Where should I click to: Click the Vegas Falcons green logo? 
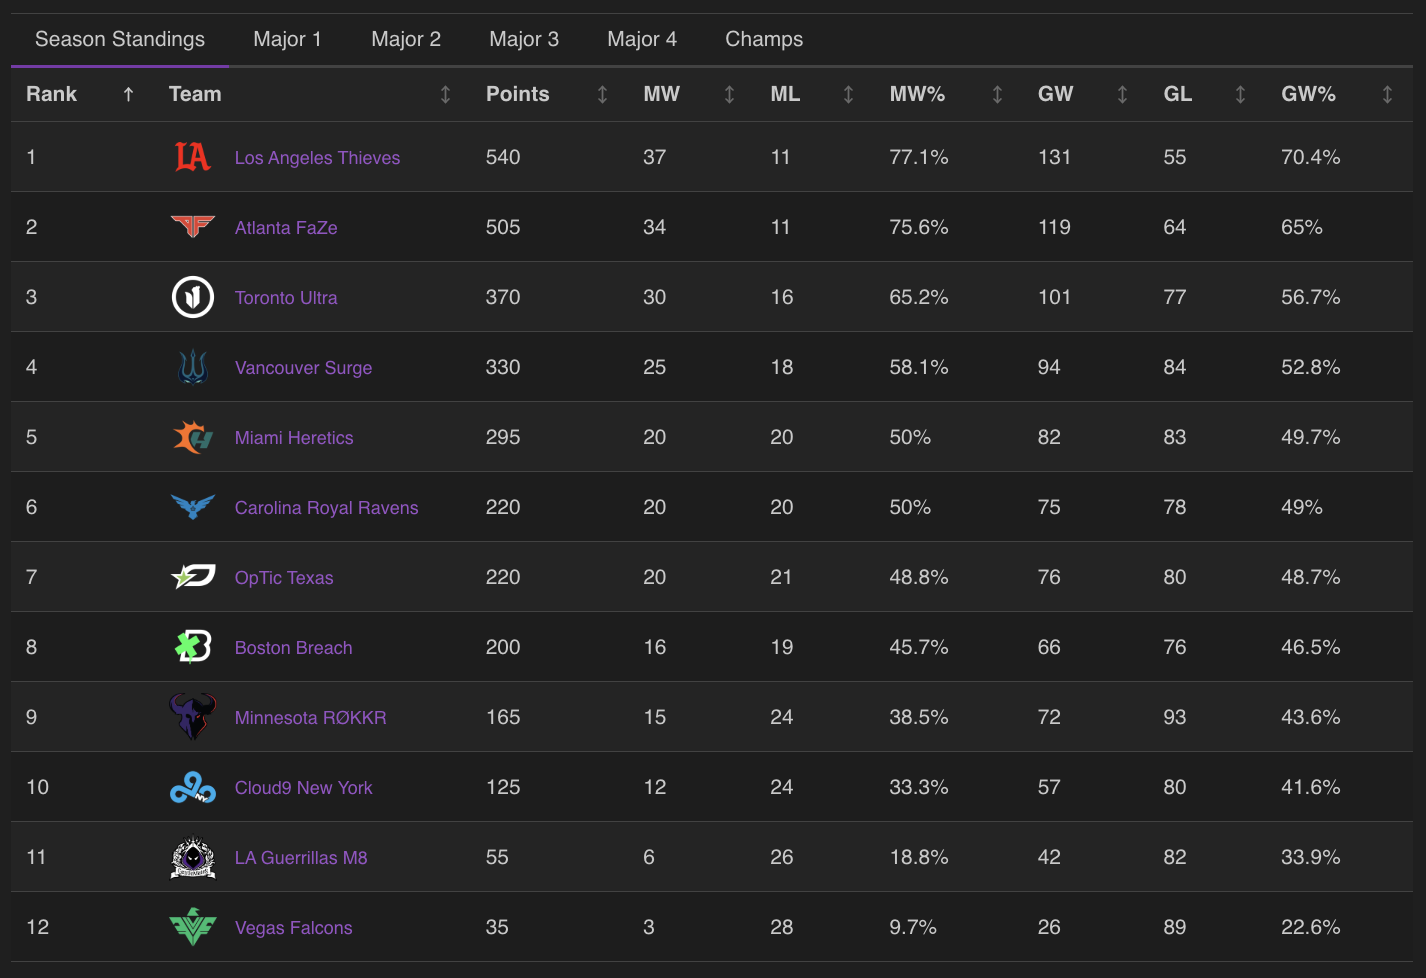tap(192, 927)
